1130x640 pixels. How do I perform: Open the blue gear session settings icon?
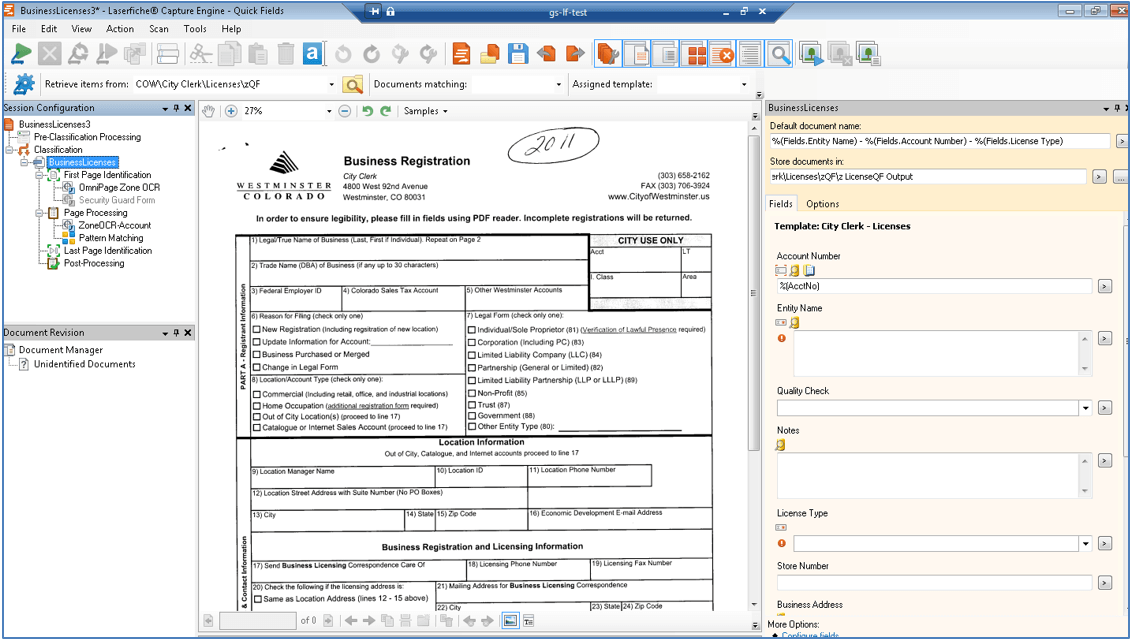(24, 84)
